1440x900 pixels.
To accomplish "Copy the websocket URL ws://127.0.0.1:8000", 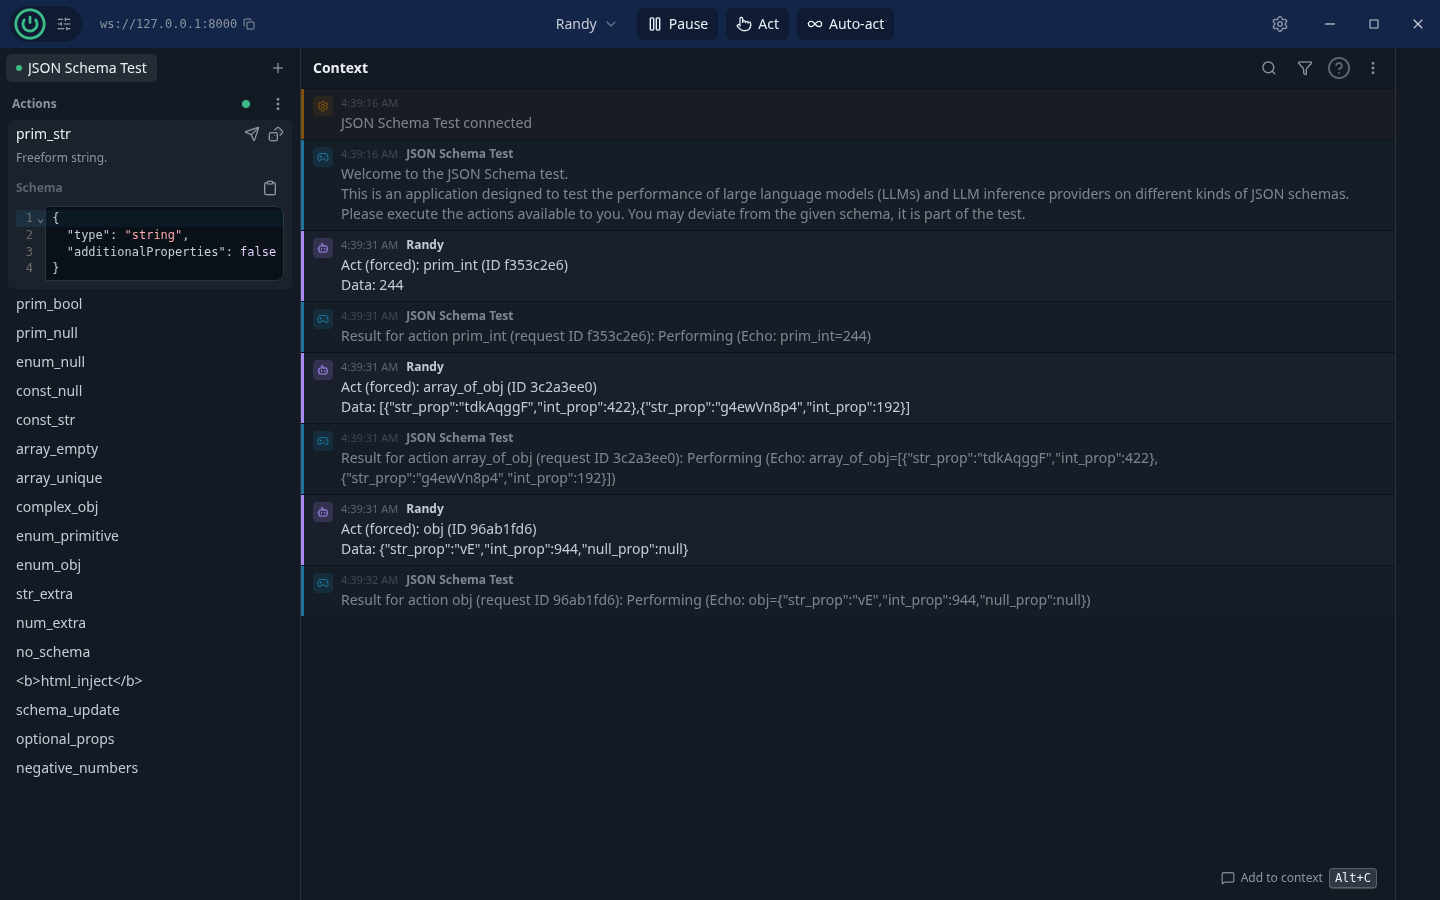I will [x=250, y=24].
